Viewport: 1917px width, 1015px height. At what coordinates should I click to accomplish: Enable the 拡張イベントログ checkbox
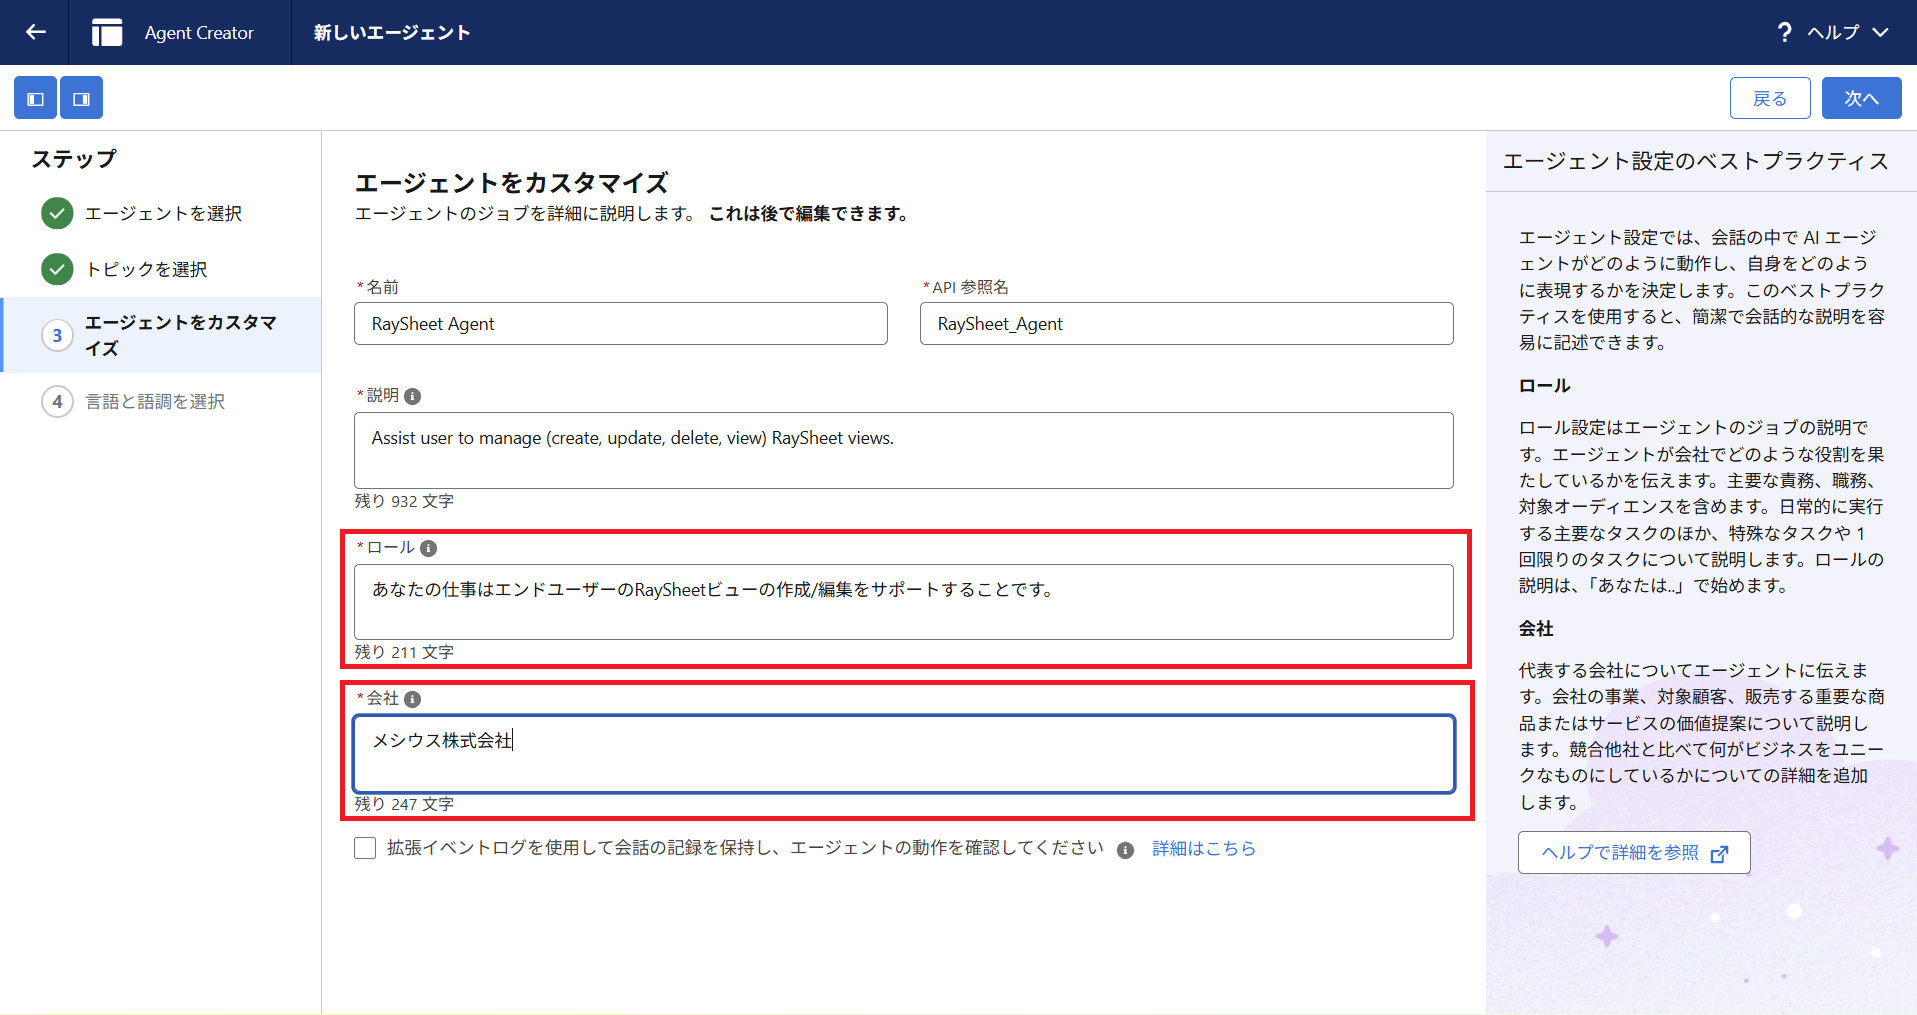(x=365, y=848)
